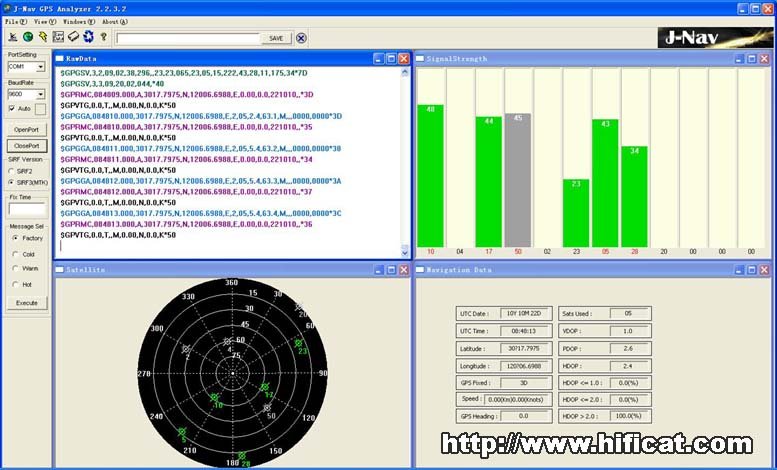Click the yellow question mark help icon

(x=103, y=37)
